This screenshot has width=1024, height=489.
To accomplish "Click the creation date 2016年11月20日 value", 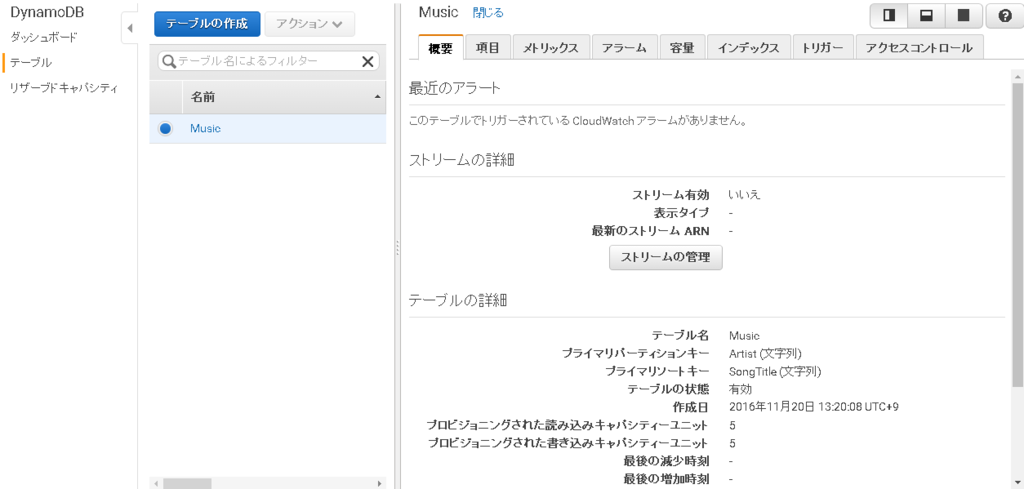I will tap(814, 407).
